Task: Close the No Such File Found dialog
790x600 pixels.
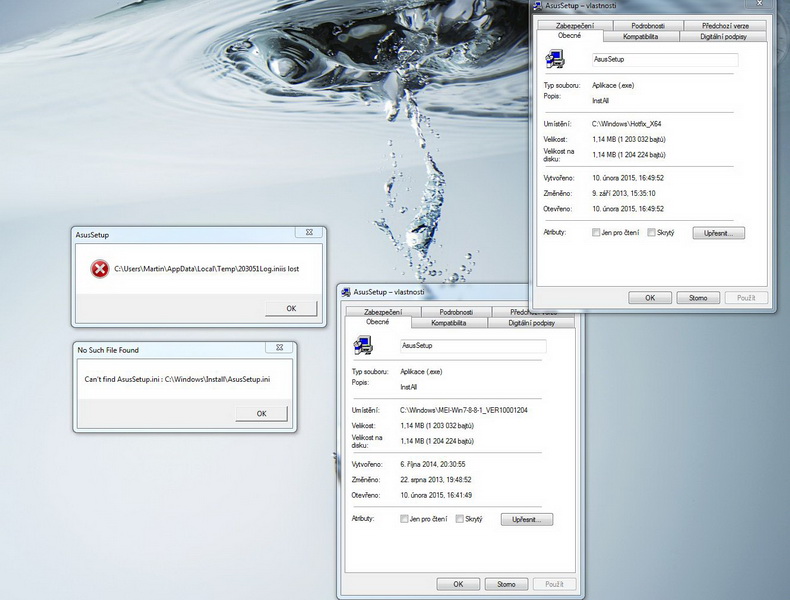Action: 280,348
